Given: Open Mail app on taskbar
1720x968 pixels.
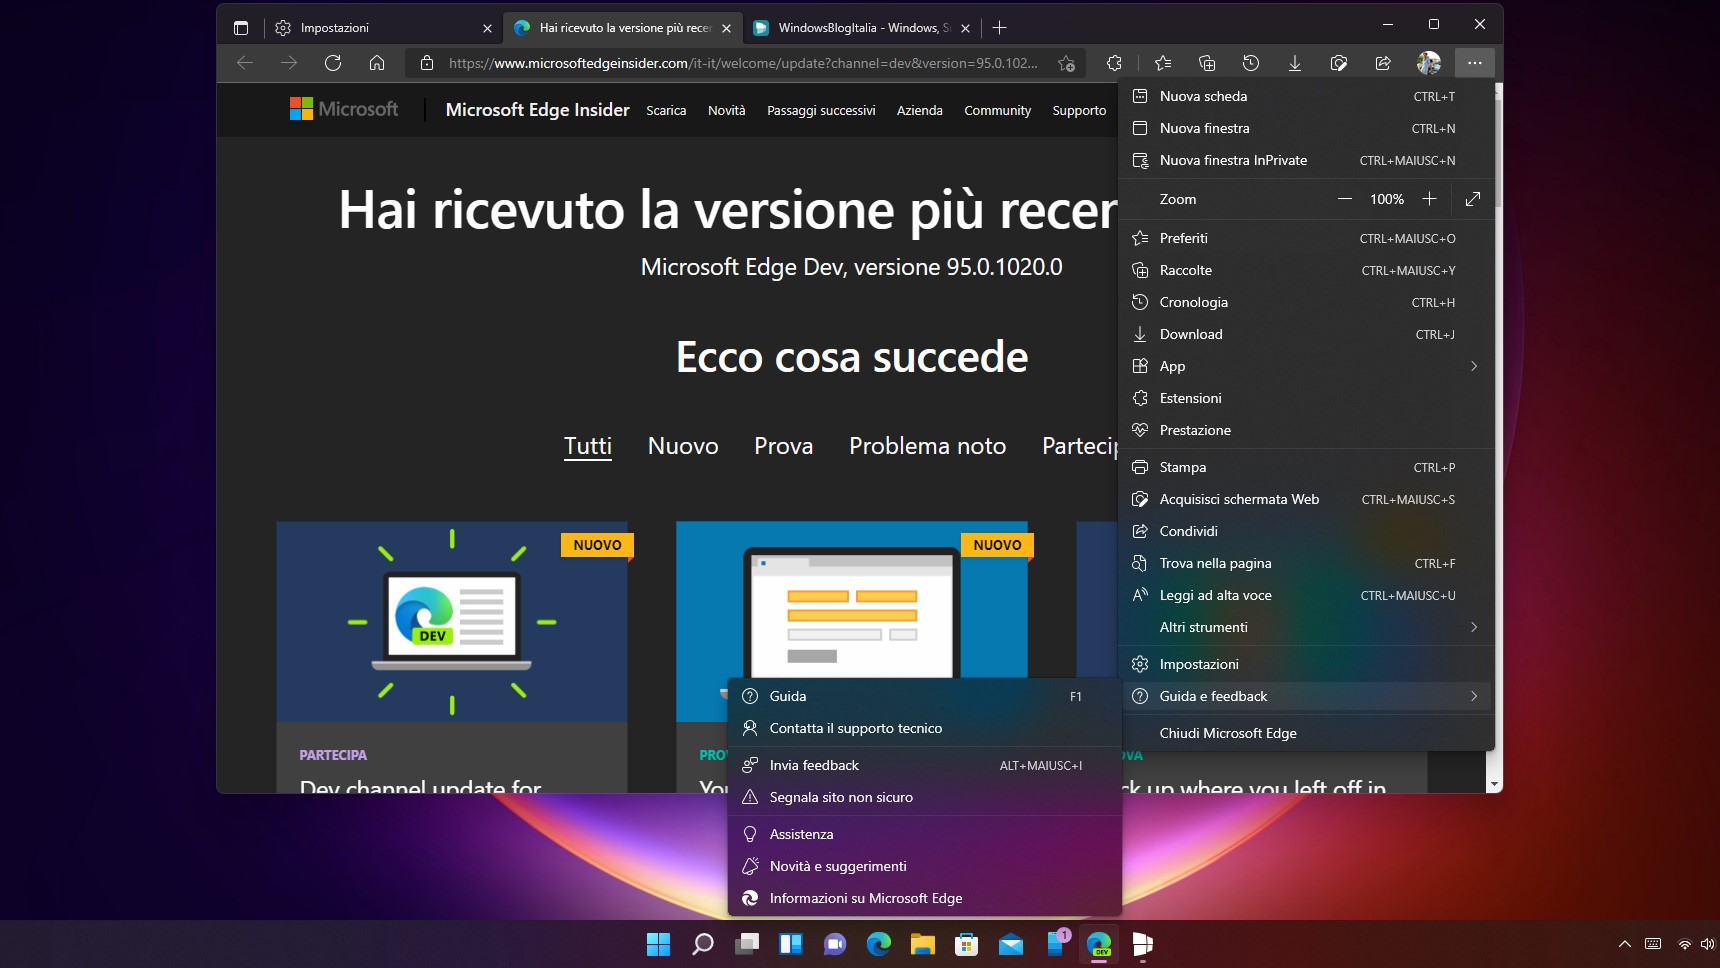Looking at the screenshot, I should click(x=1011, y=944).
